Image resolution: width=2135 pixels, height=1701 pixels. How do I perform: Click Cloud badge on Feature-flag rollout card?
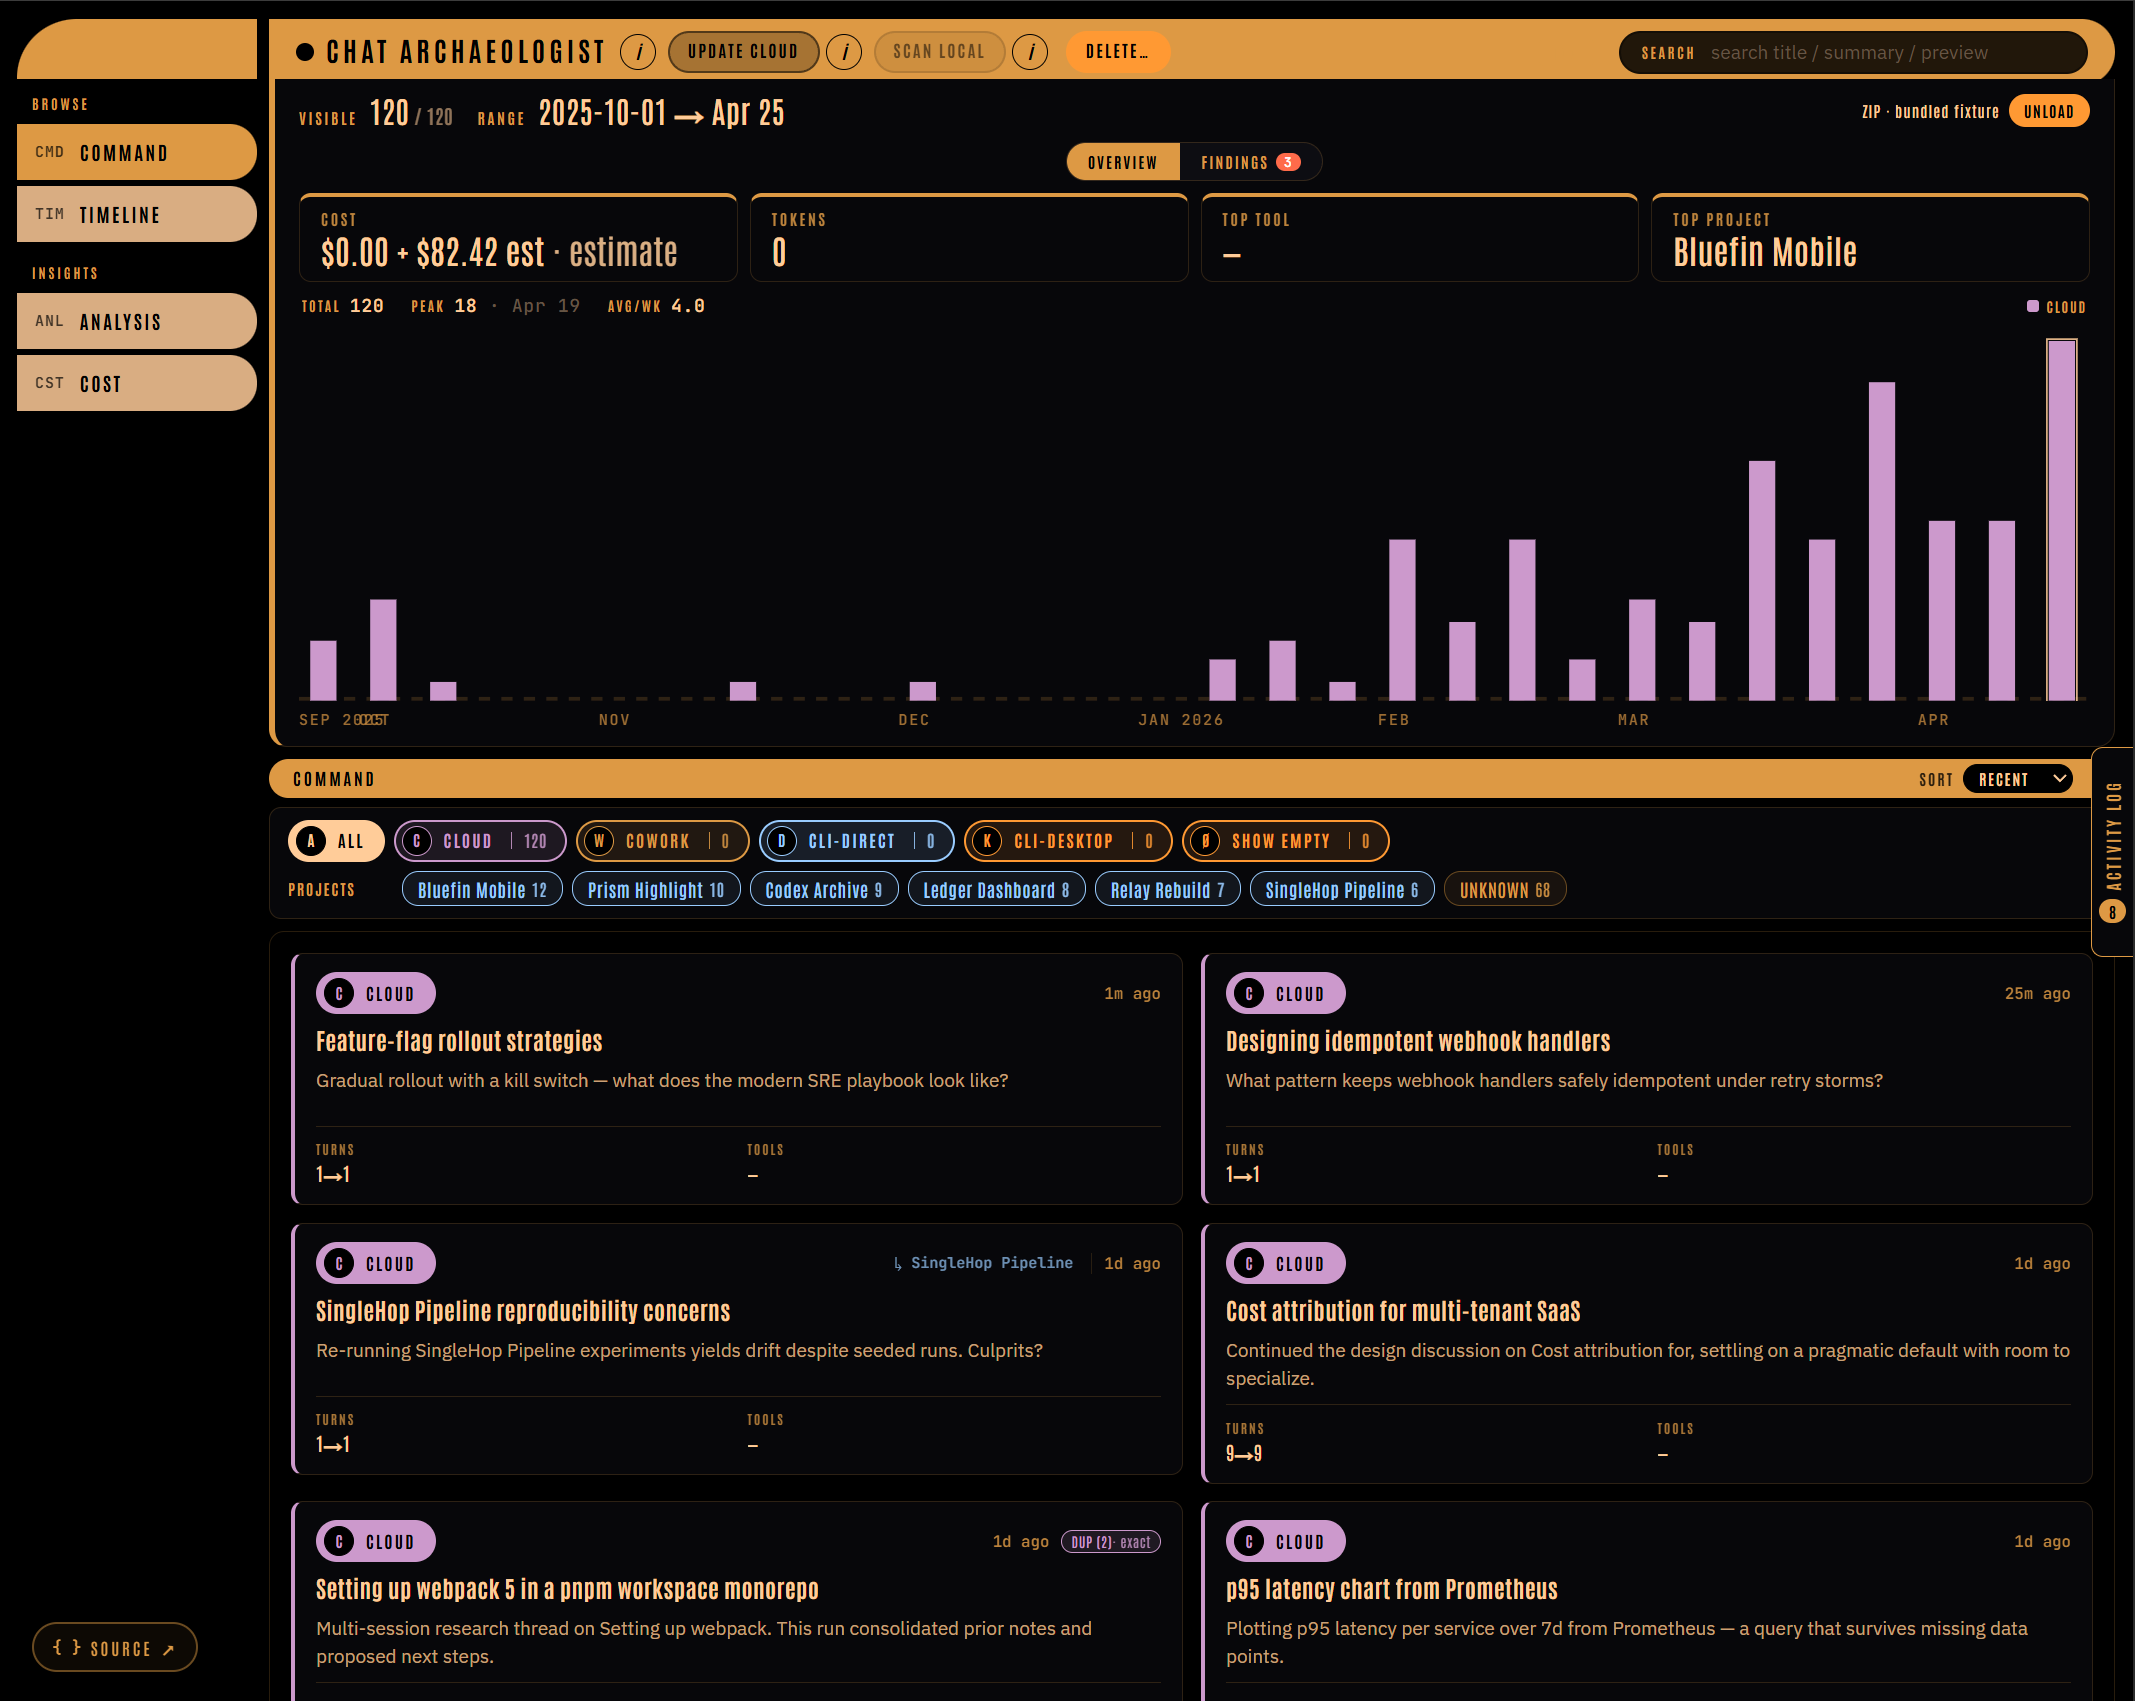376,993
